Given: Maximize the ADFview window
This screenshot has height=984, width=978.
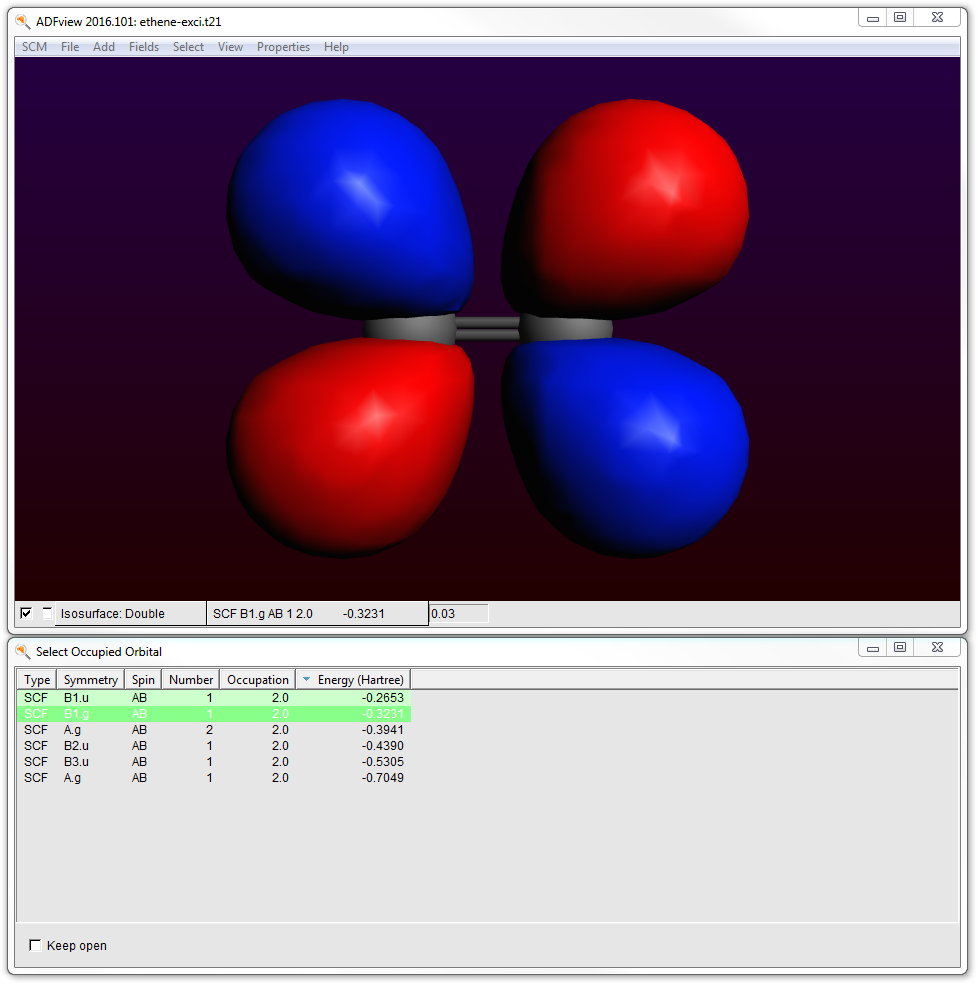Looking at the screenshot, I should [900, 18].
